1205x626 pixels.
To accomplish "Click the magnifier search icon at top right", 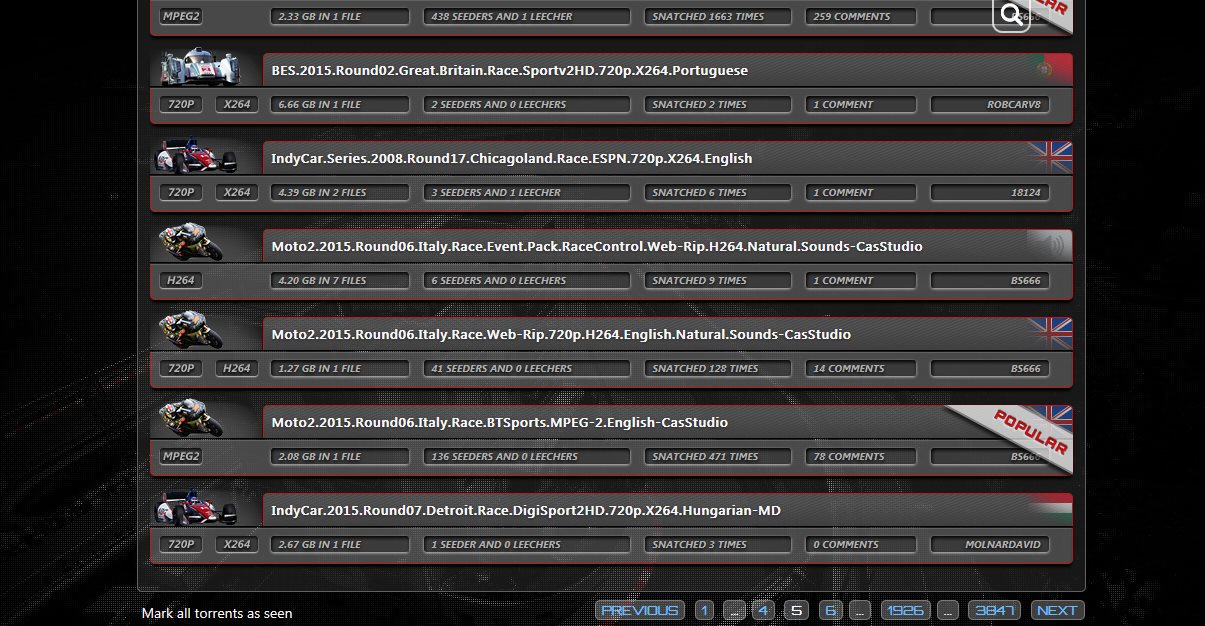I will [1011, 14].
